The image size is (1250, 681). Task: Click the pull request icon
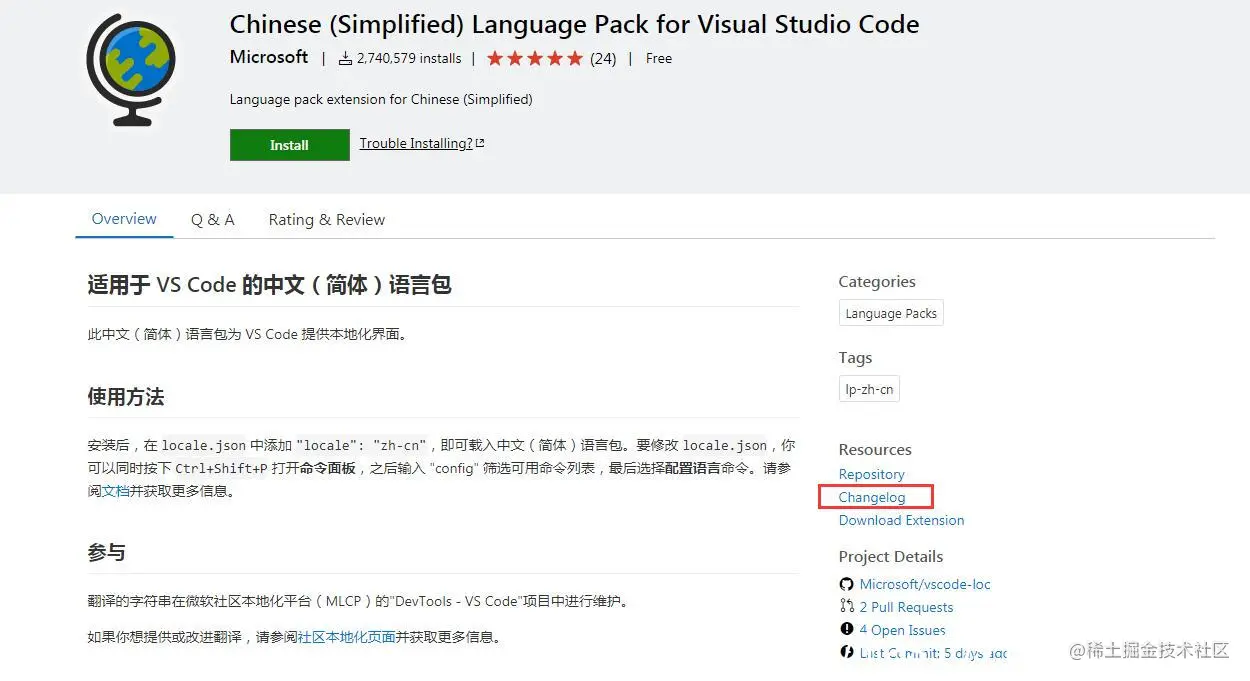[847, 606]
